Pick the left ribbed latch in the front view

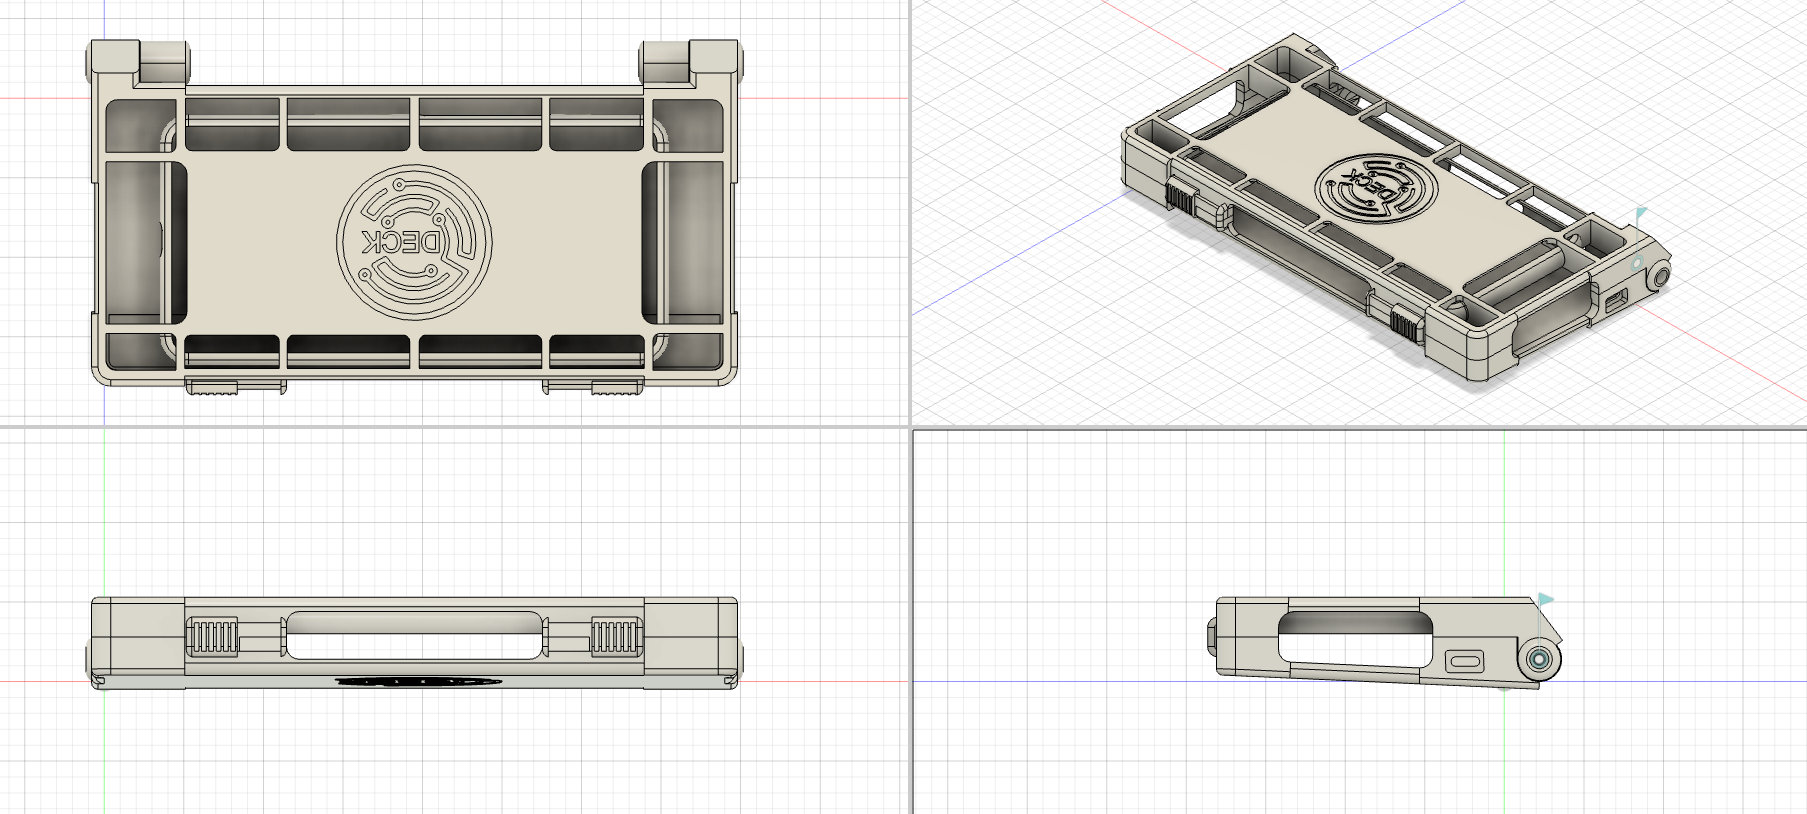click(212, 637)
